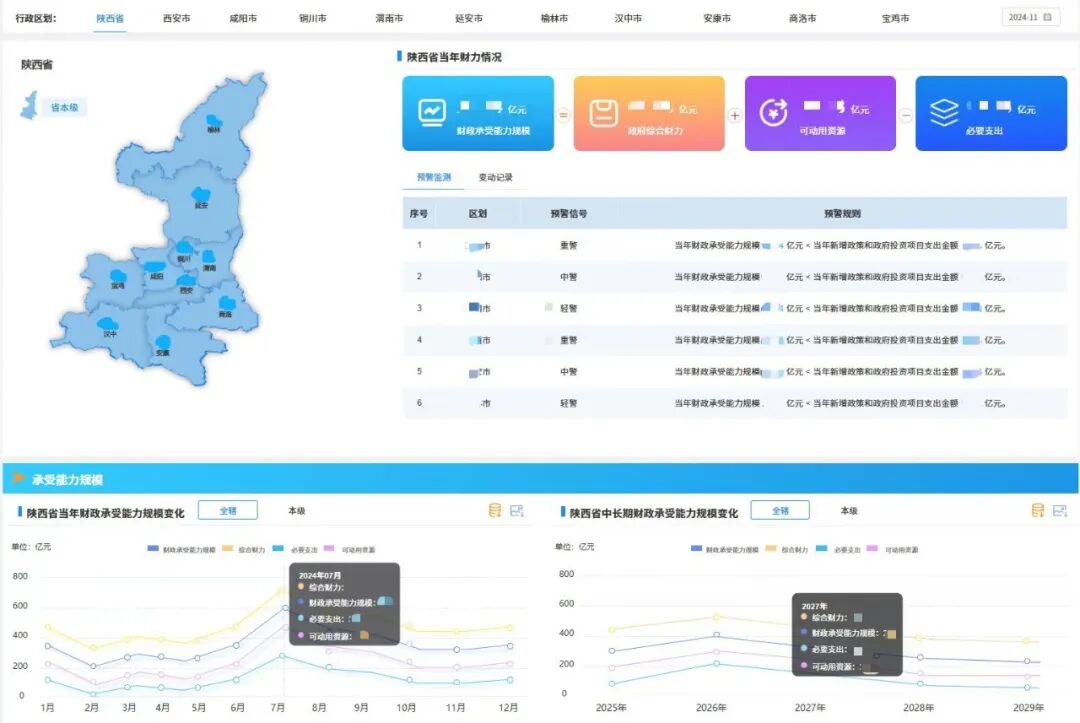Click 轻警 signal in table row 6
The height and width of the screenshot is (723, 1080).
coord(569,404)
